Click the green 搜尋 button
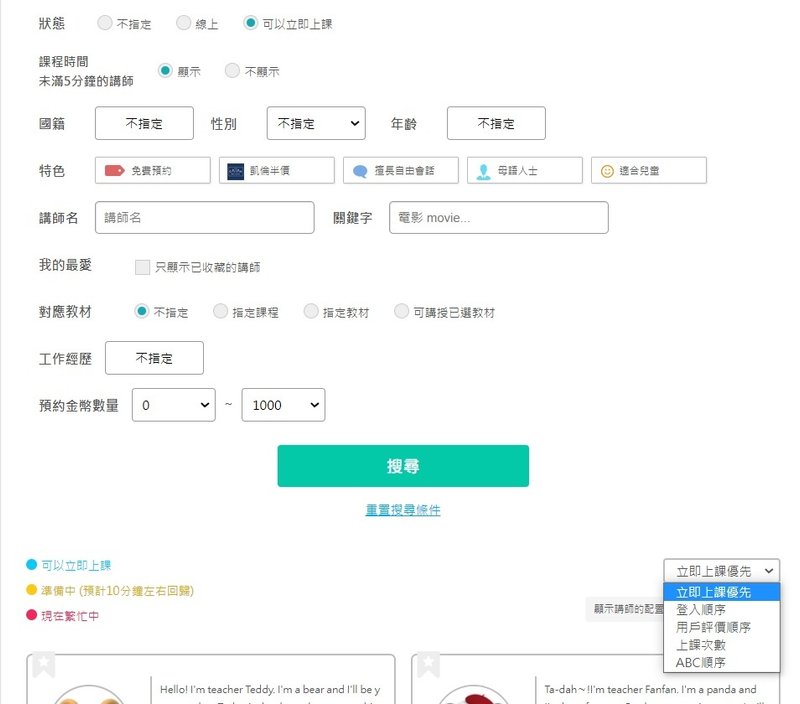Viewport: 800px width, 704px height. 403,466
